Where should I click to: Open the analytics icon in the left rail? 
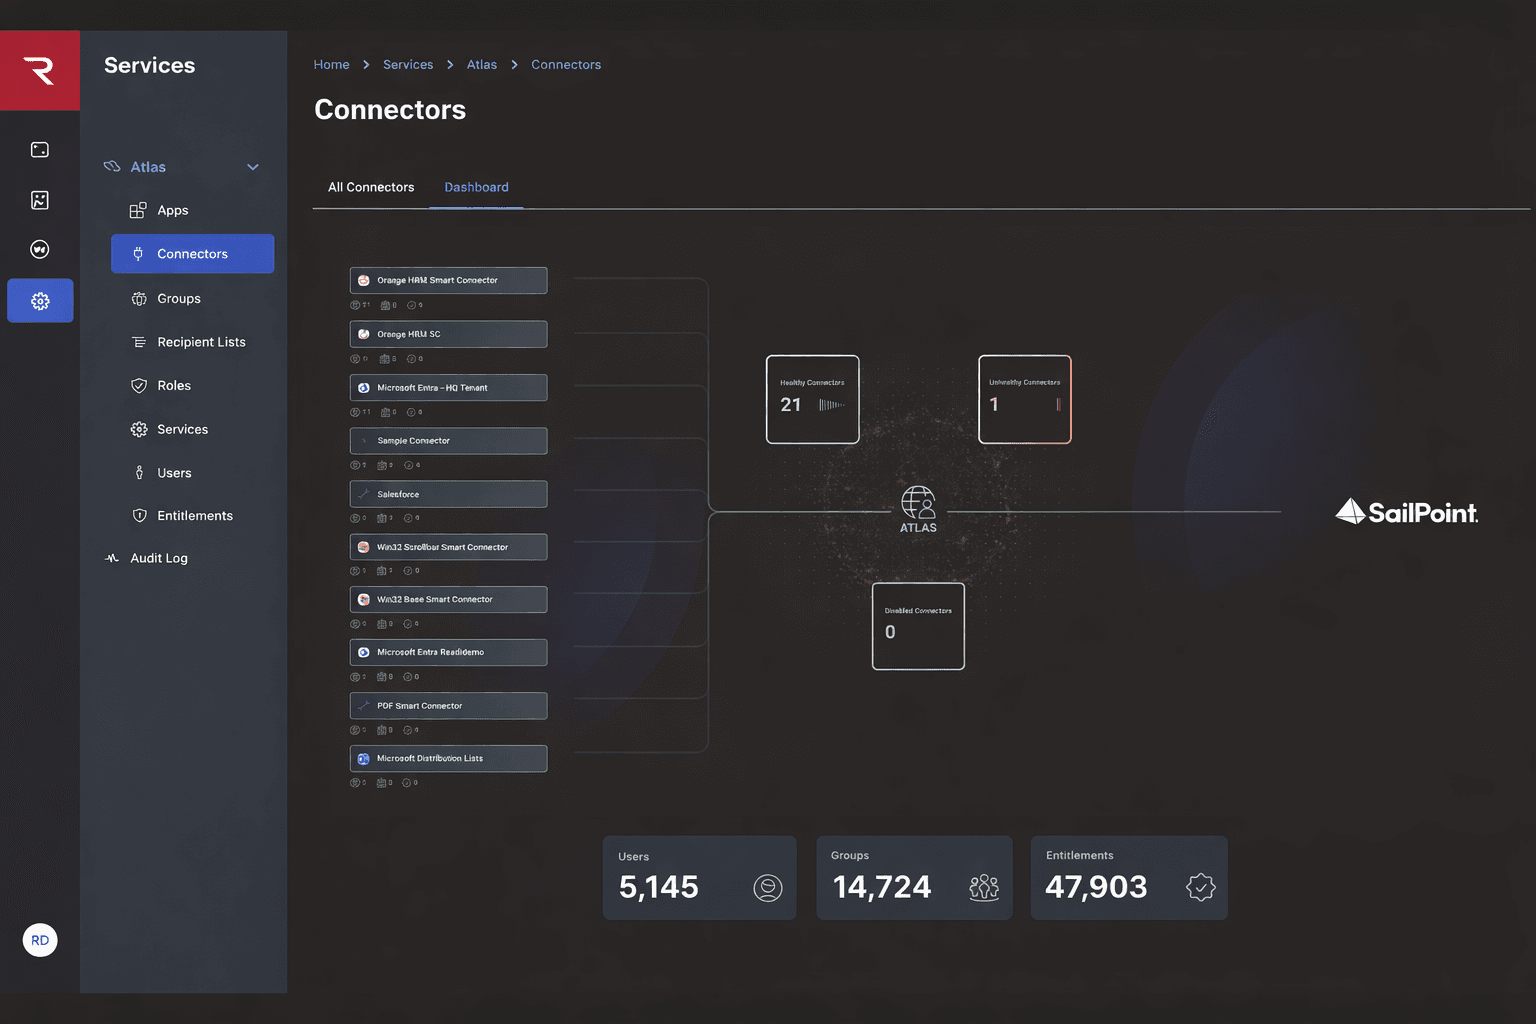(40, 199)
